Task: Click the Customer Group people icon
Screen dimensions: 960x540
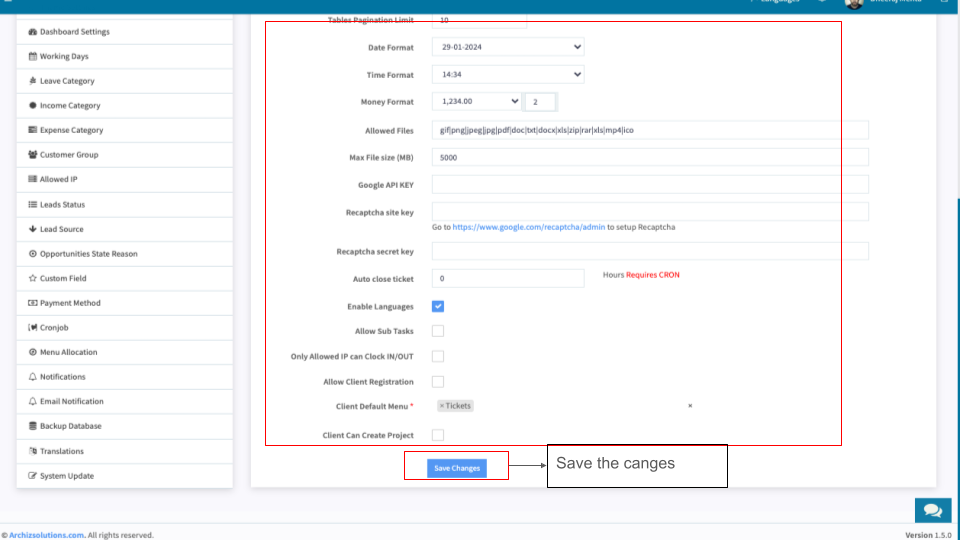Action: [32, 155]
